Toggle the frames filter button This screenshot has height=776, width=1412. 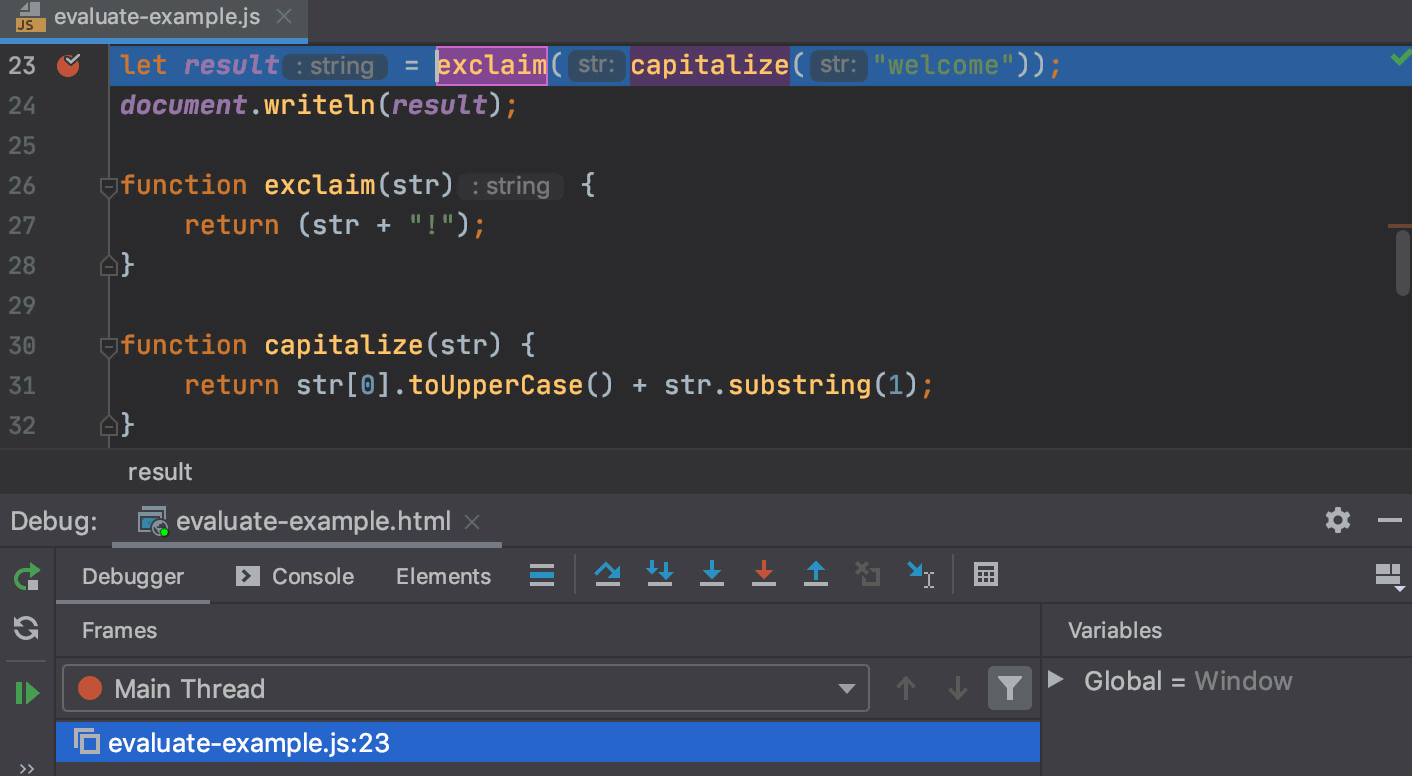click(1009, 688)
